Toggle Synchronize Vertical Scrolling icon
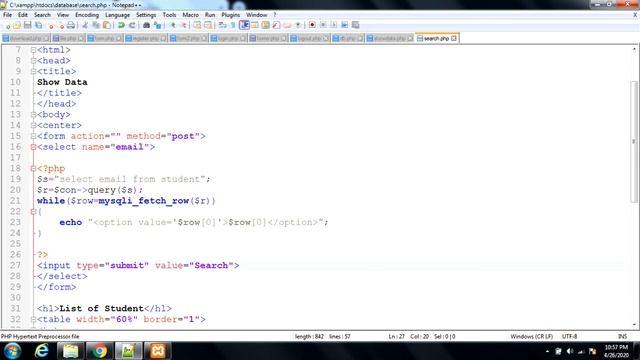The width and height of the screenshot is (640, 360). click(198, 25)
